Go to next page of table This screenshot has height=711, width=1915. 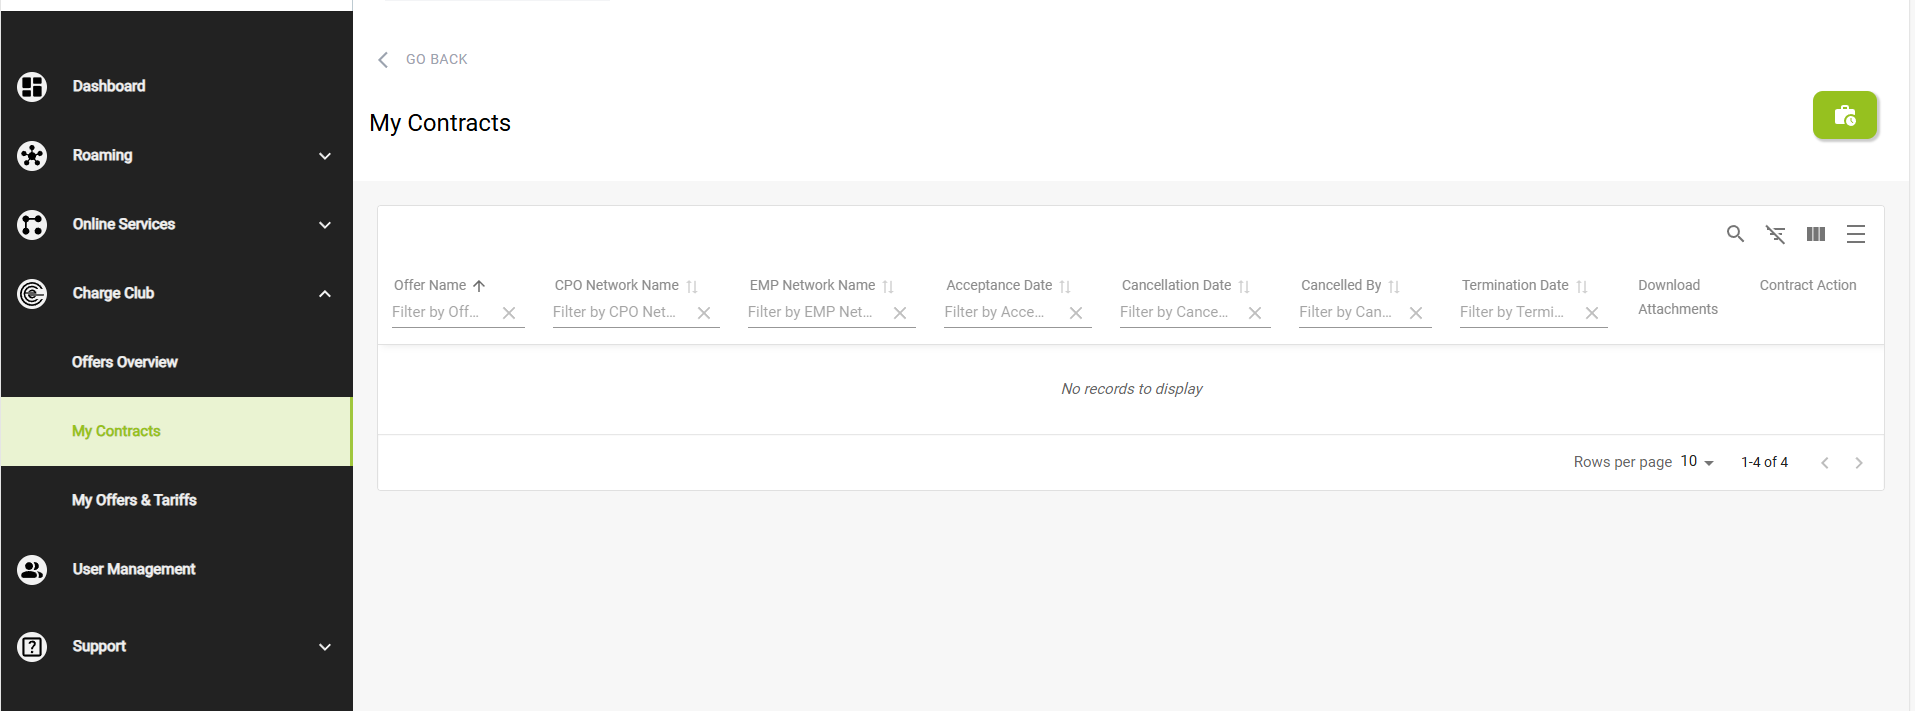(1859, 463)
